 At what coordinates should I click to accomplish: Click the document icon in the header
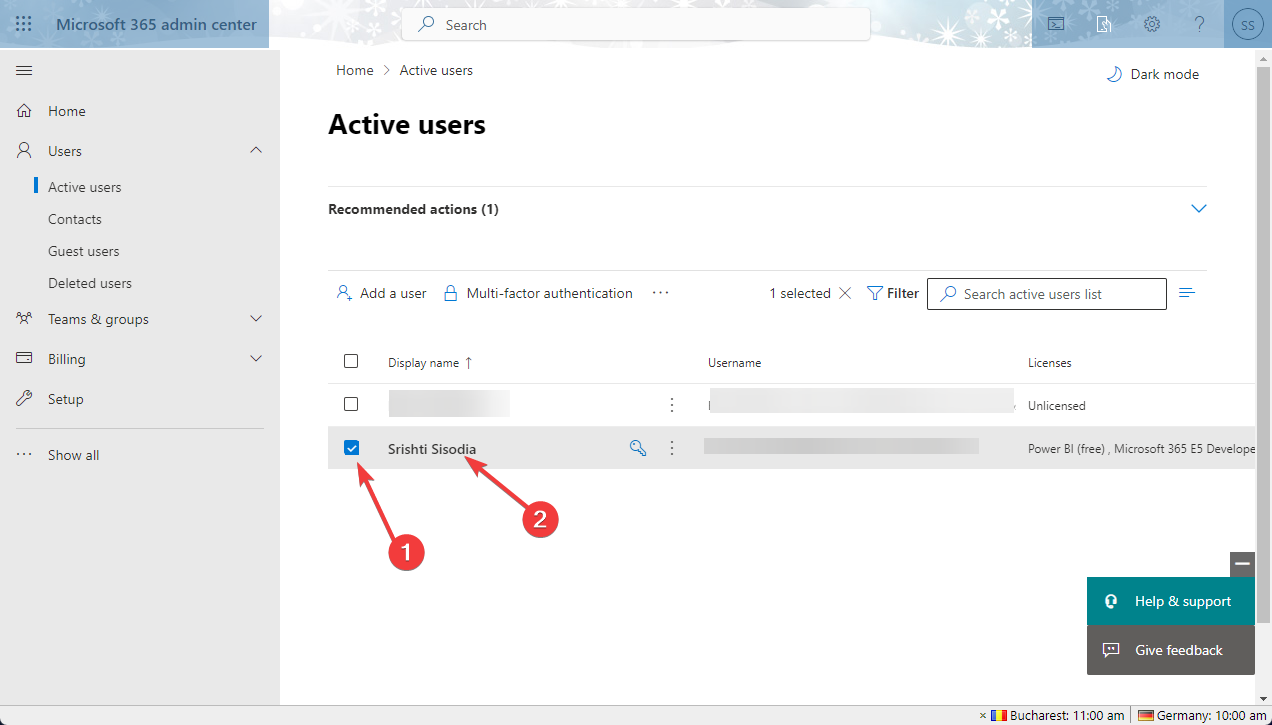1104,24
